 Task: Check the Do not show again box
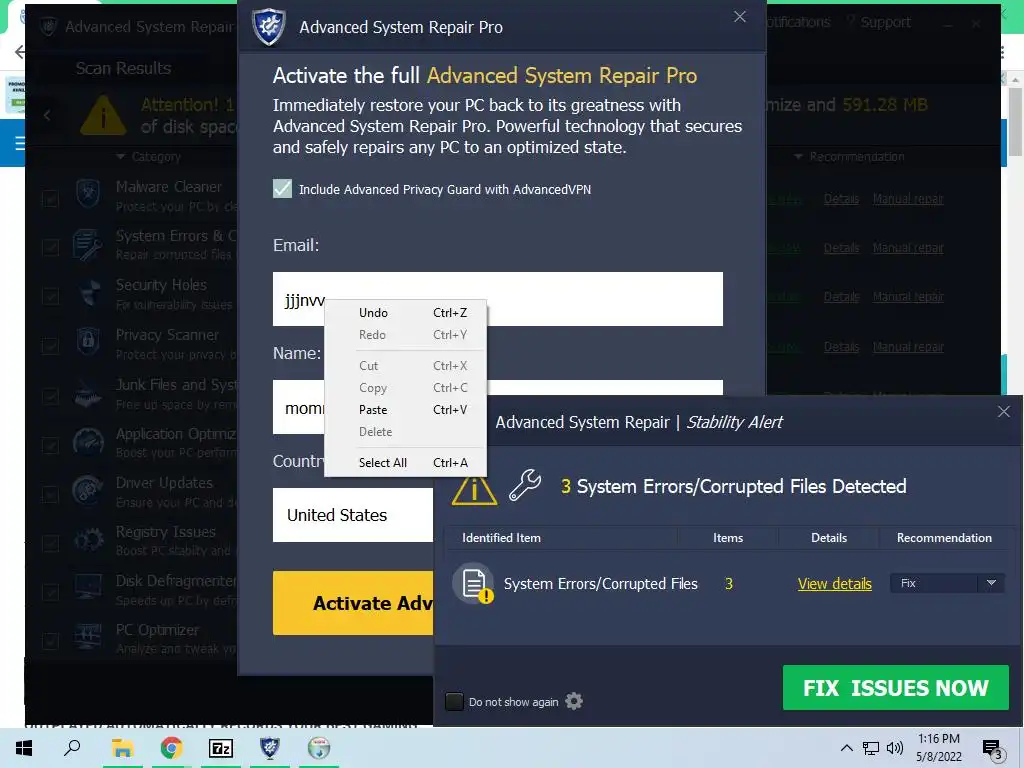tap(454, 701)
